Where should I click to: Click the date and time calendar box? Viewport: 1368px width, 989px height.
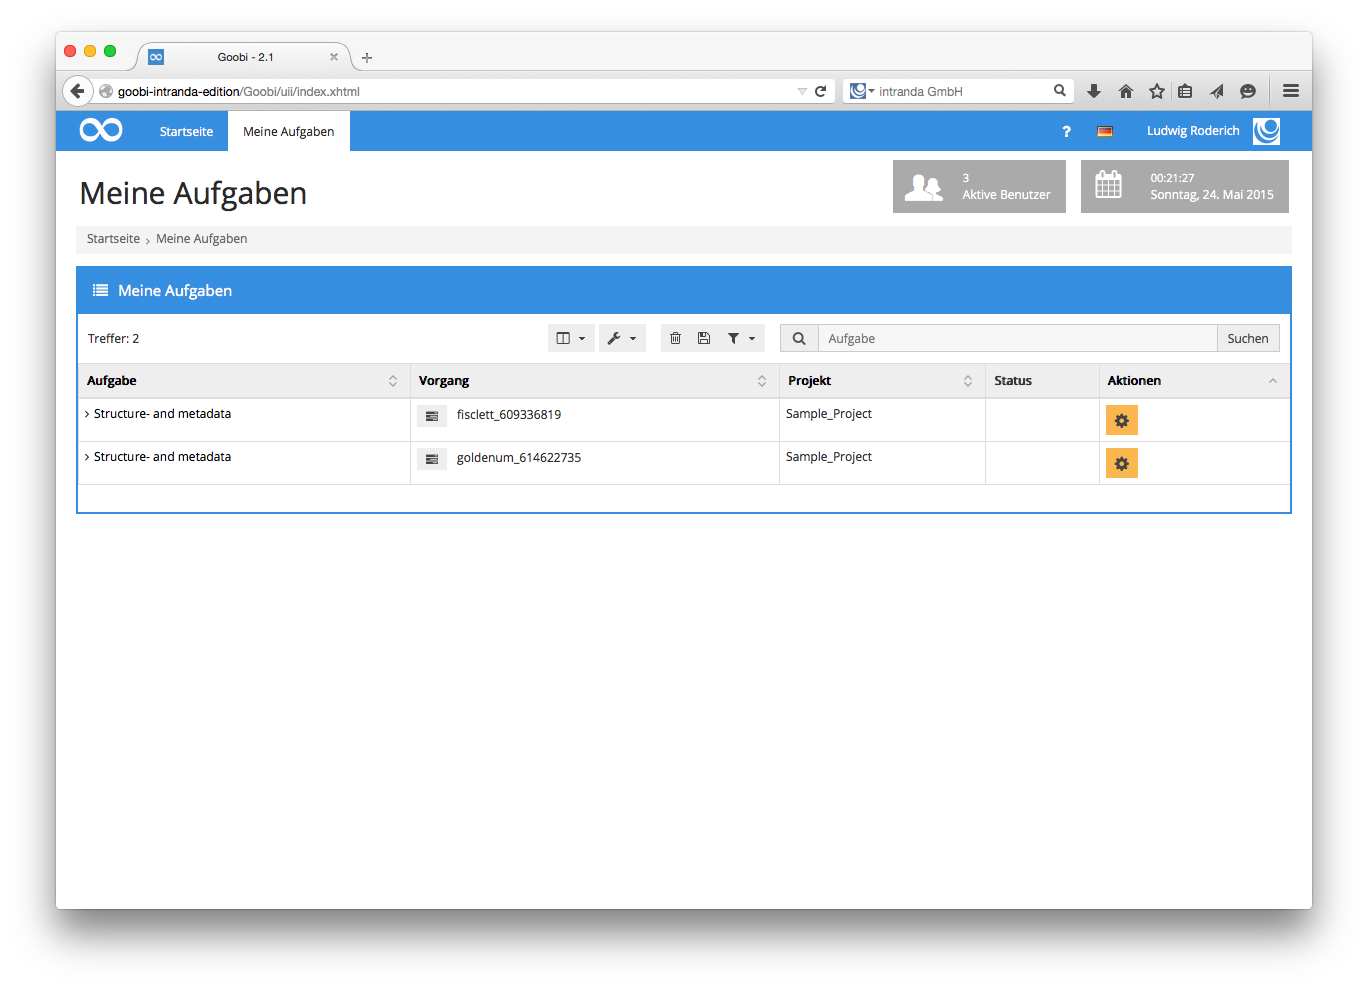(1185, 186)
